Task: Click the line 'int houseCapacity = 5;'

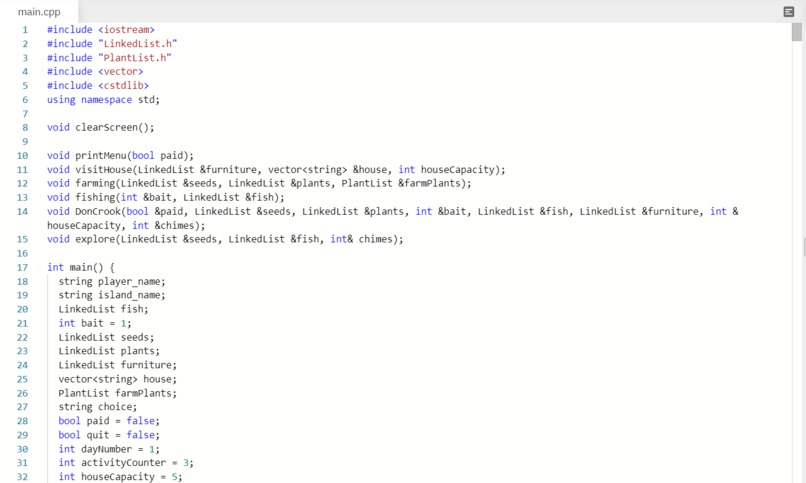Action: tap(120, 477)
